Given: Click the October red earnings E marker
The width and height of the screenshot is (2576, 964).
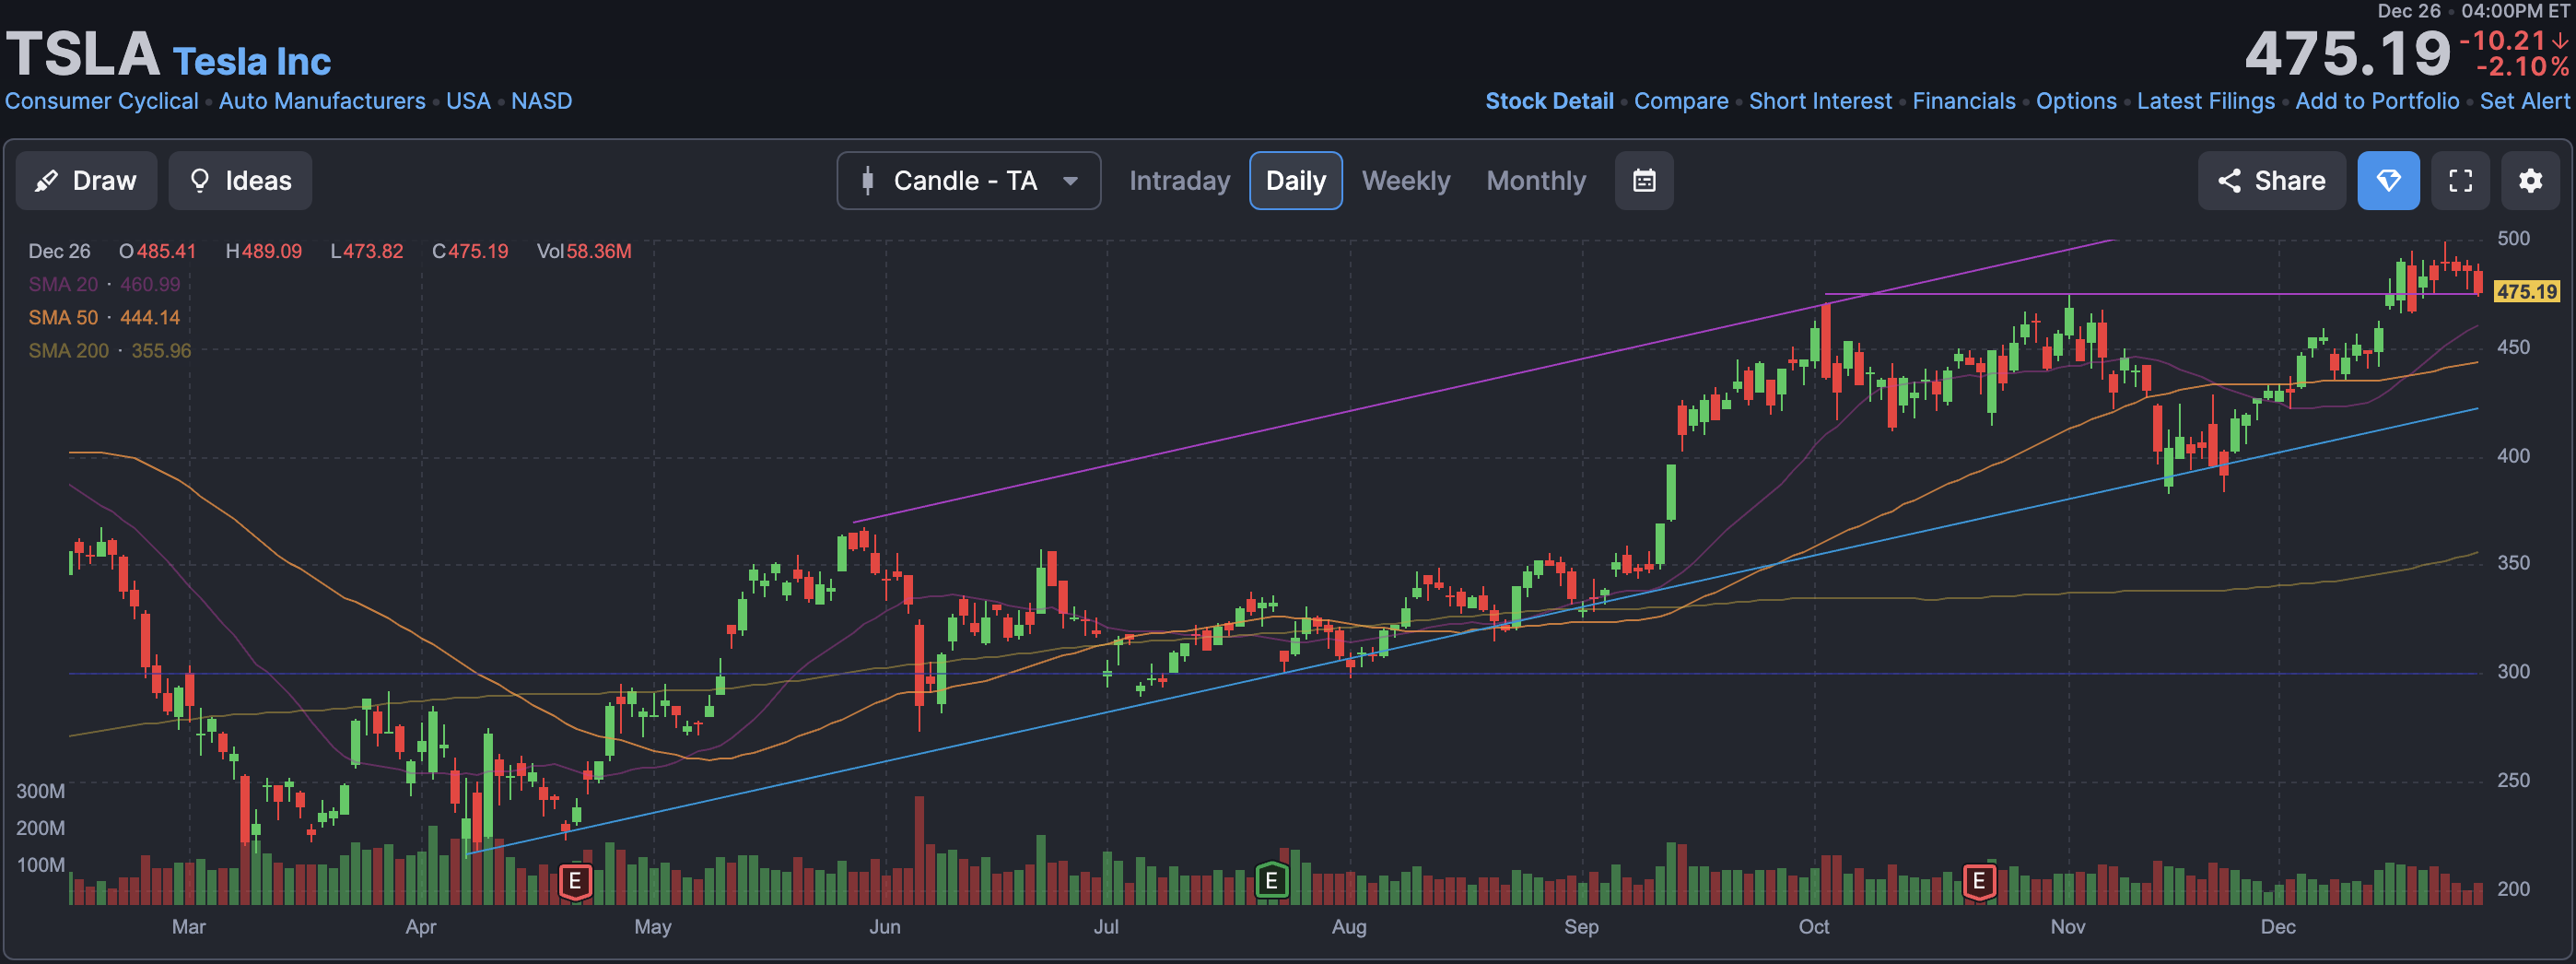Looking at the screenshot, I should 1979,881.
